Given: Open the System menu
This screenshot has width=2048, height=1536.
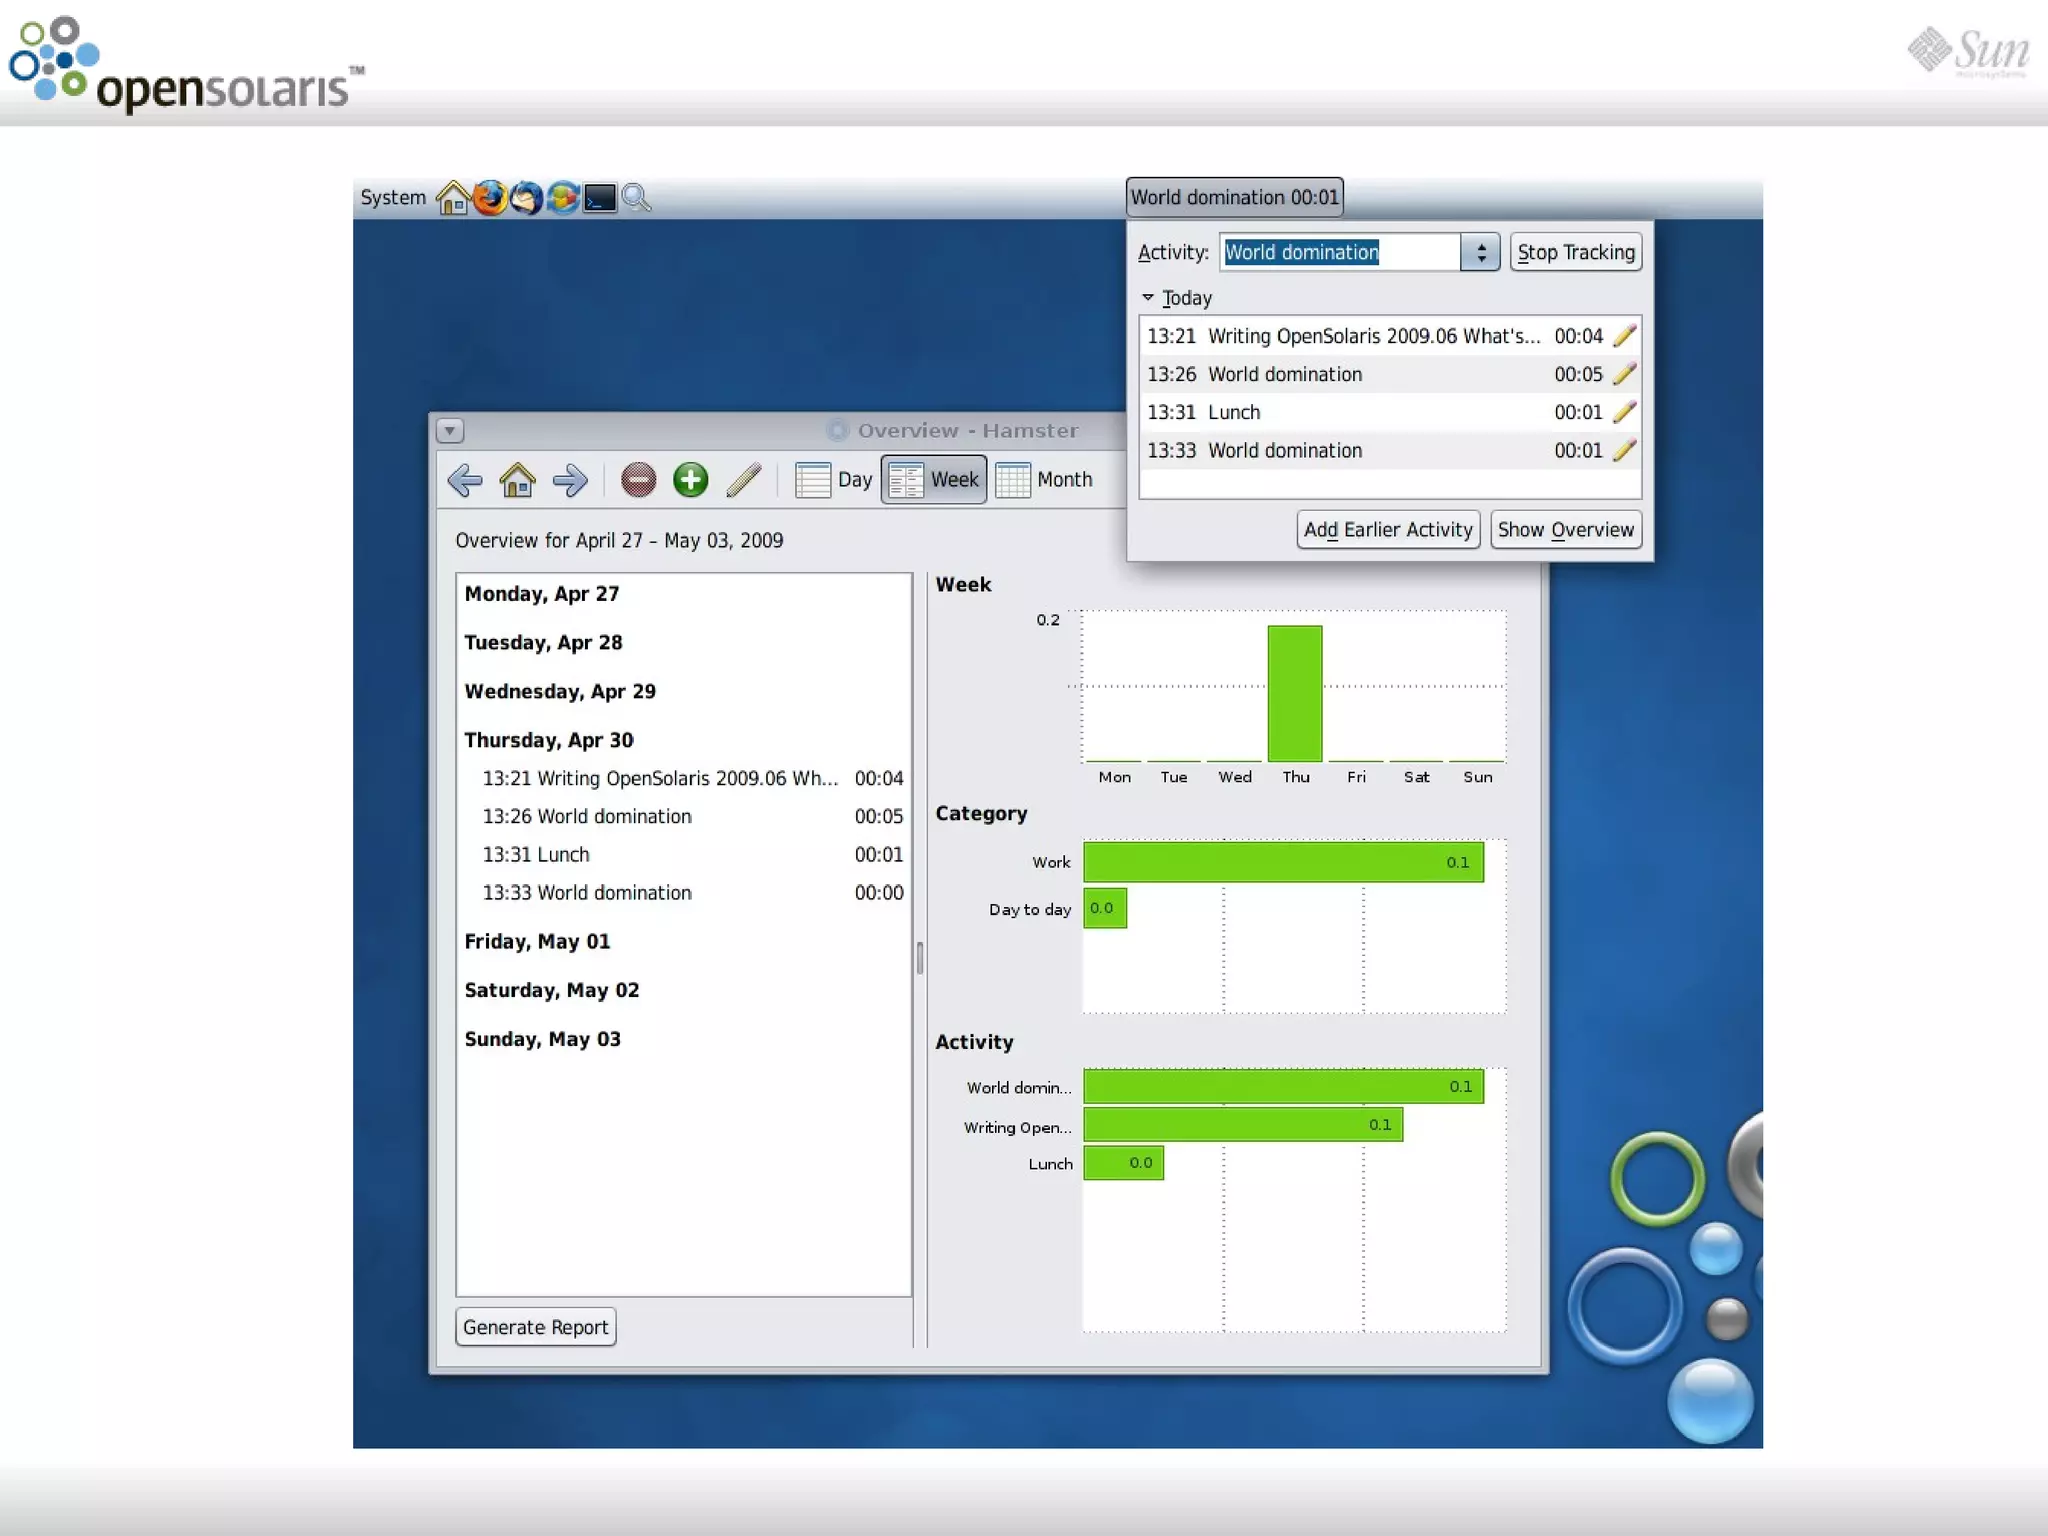Looking at the screenshot, I should point(392,198).
